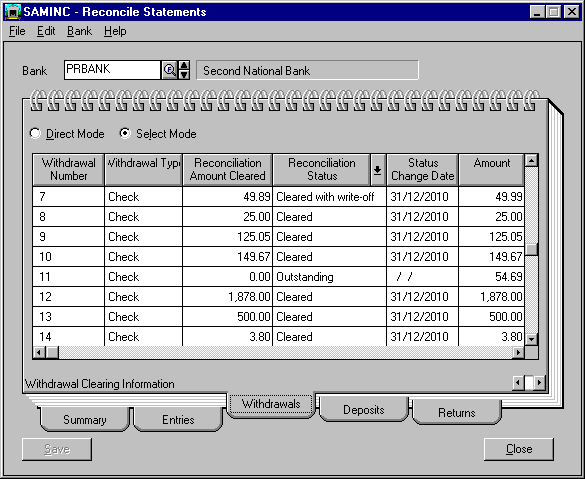Screen dimensions: 585x479
Task: Click the vertical scrollbar thumb in table
Action: click(531, 250)
